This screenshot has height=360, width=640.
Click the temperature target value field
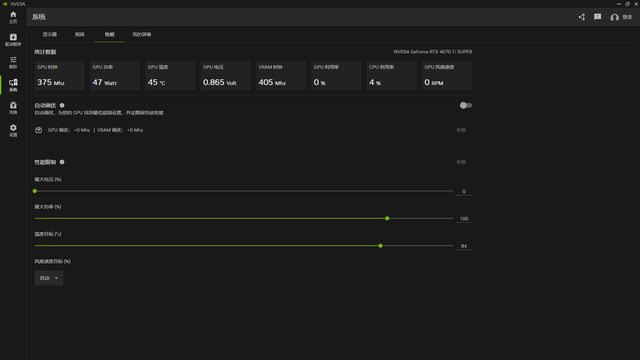click(464, 246)
